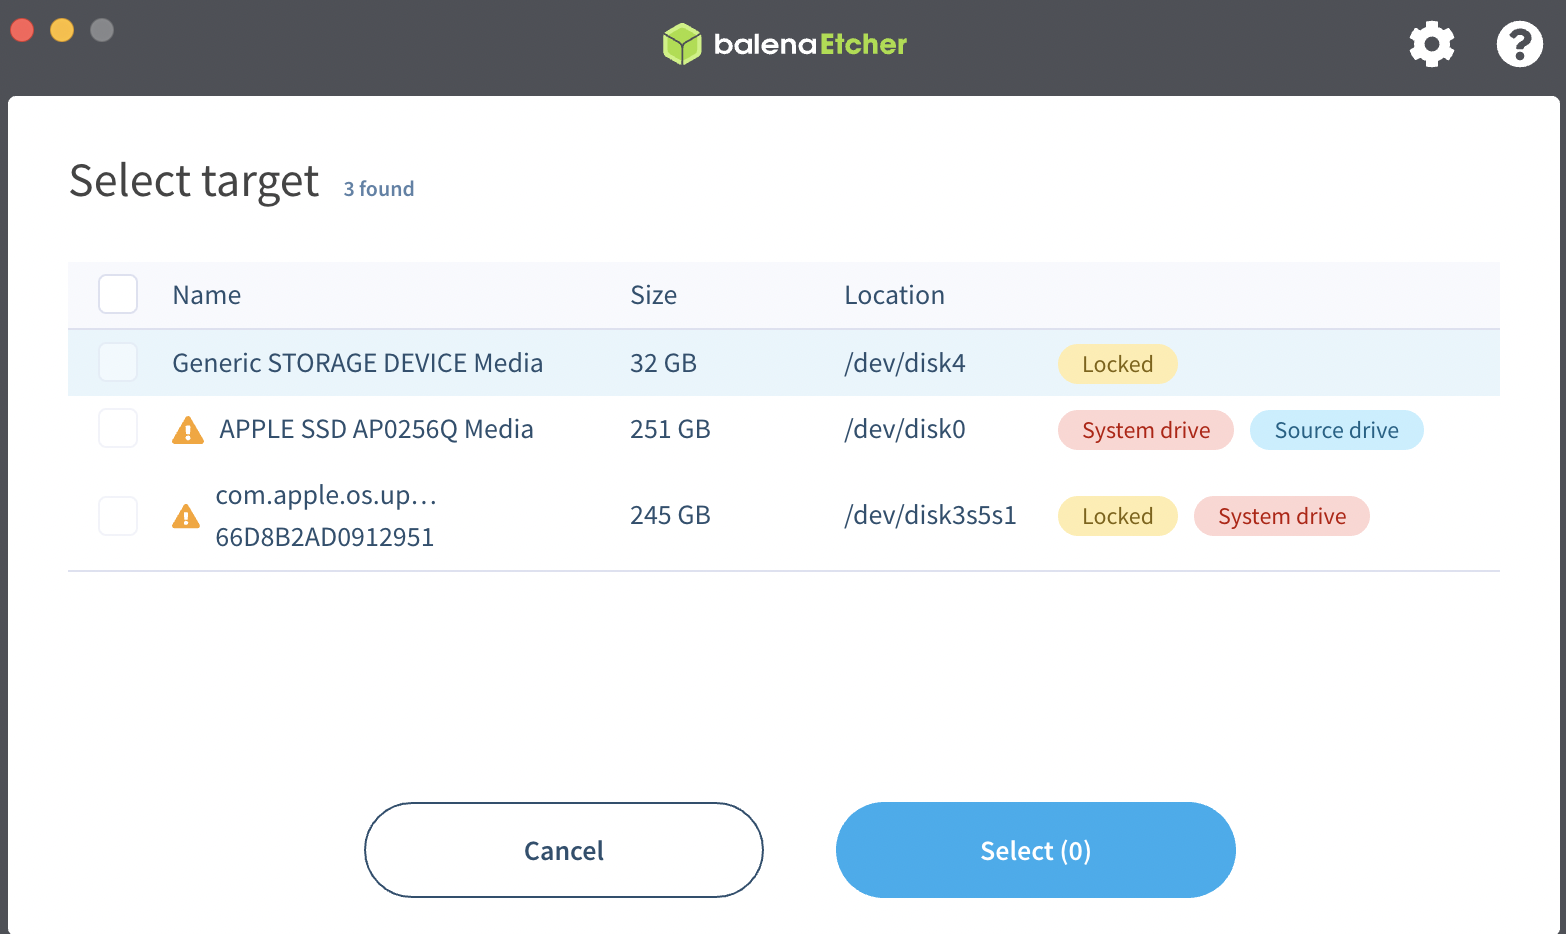Click Locked badge on /dev/disk3s5s1 row
The height and width of the screenshot is (934, 1566).
(1117, 516)
